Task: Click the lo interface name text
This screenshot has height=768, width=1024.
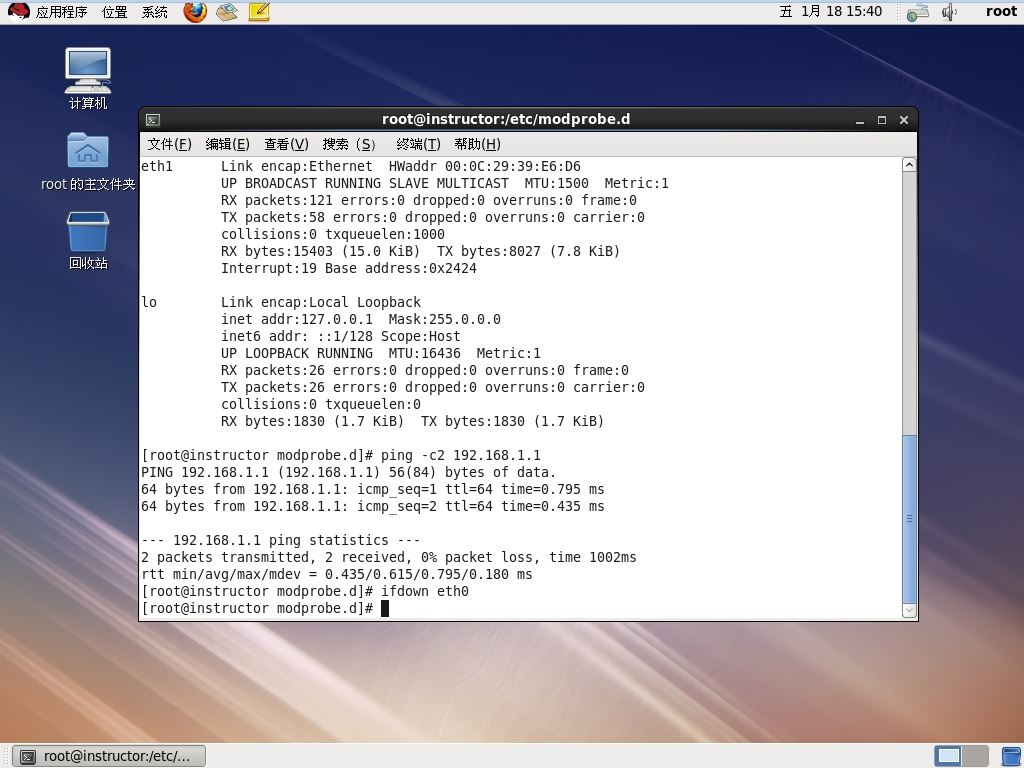Action: pos(149,302)
